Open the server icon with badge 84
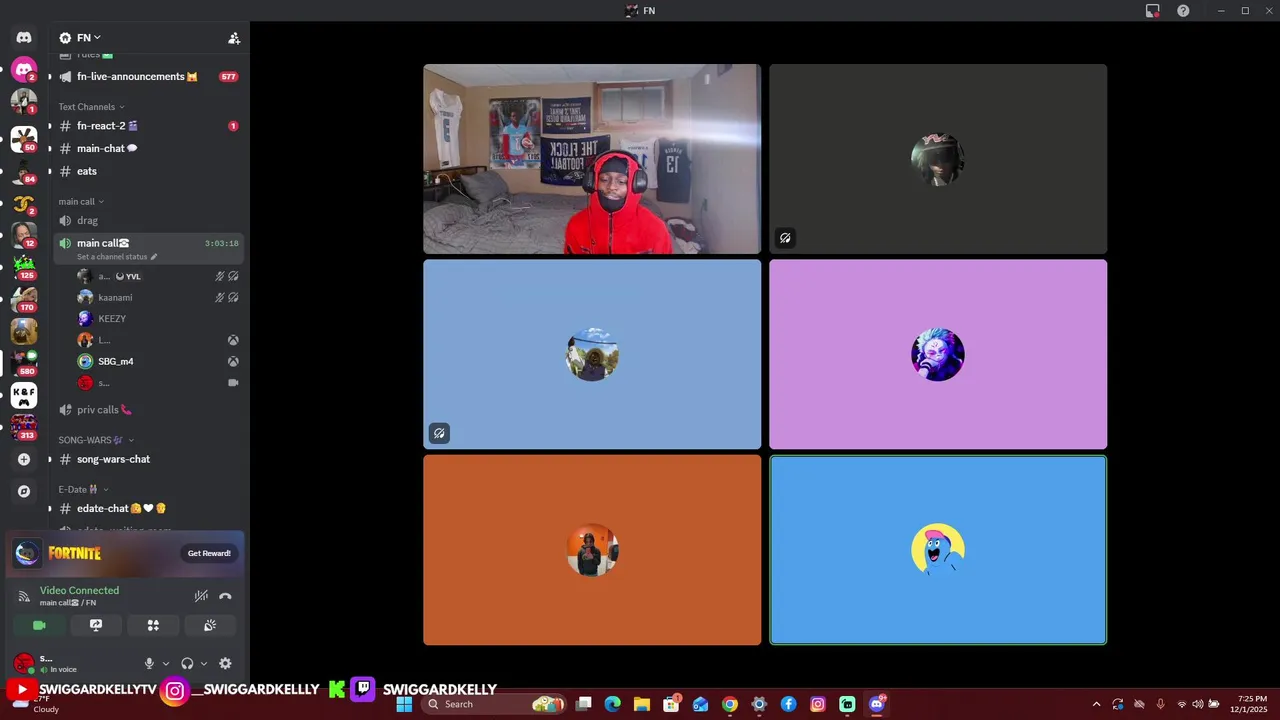The image size is (1280, 720). (24, 172)
